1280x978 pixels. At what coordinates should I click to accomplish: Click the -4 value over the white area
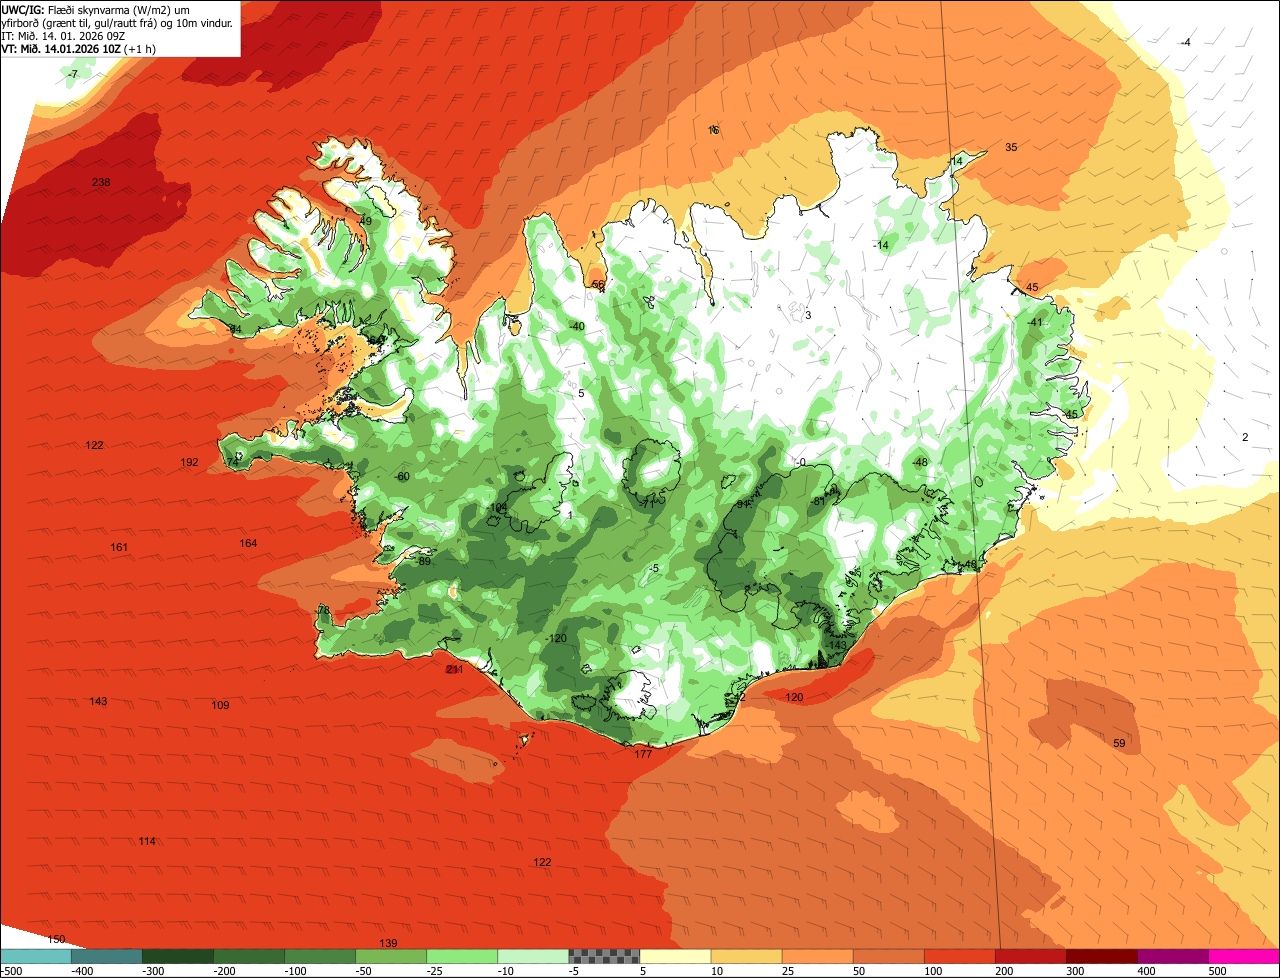pyautogui.click(x=1185, y=42)
